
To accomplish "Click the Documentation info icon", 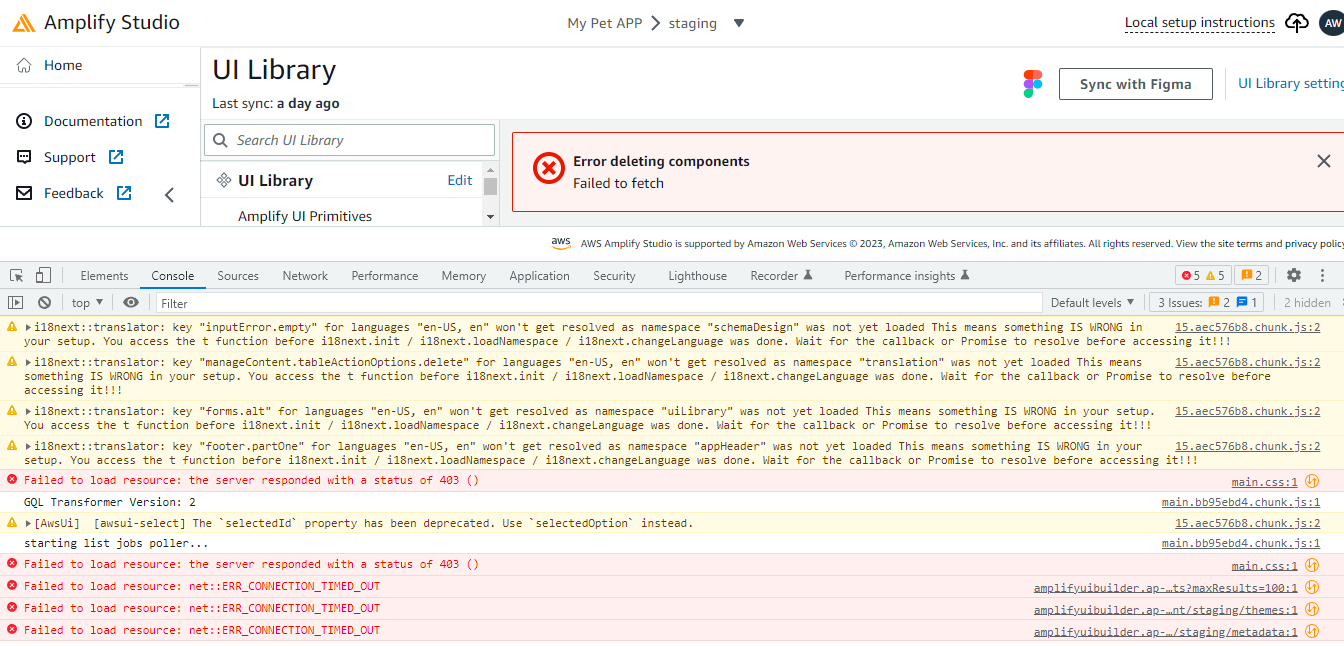I will (25, 121).
